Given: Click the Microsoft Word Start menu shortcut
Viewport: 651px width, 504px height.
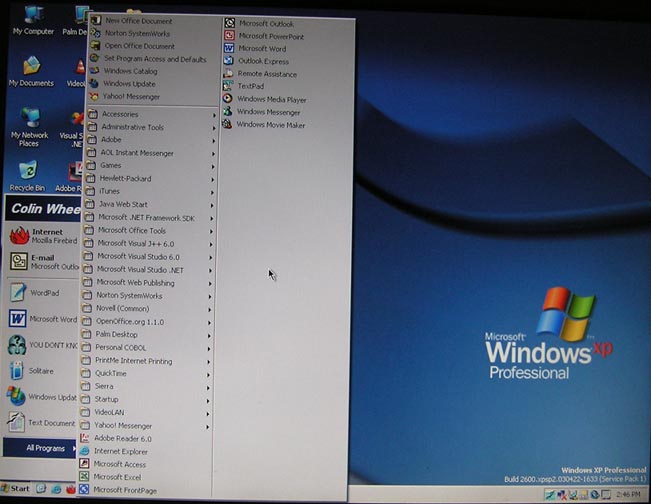Looking at the screenshot, I should pyautogui.click(x=42, y=319).
